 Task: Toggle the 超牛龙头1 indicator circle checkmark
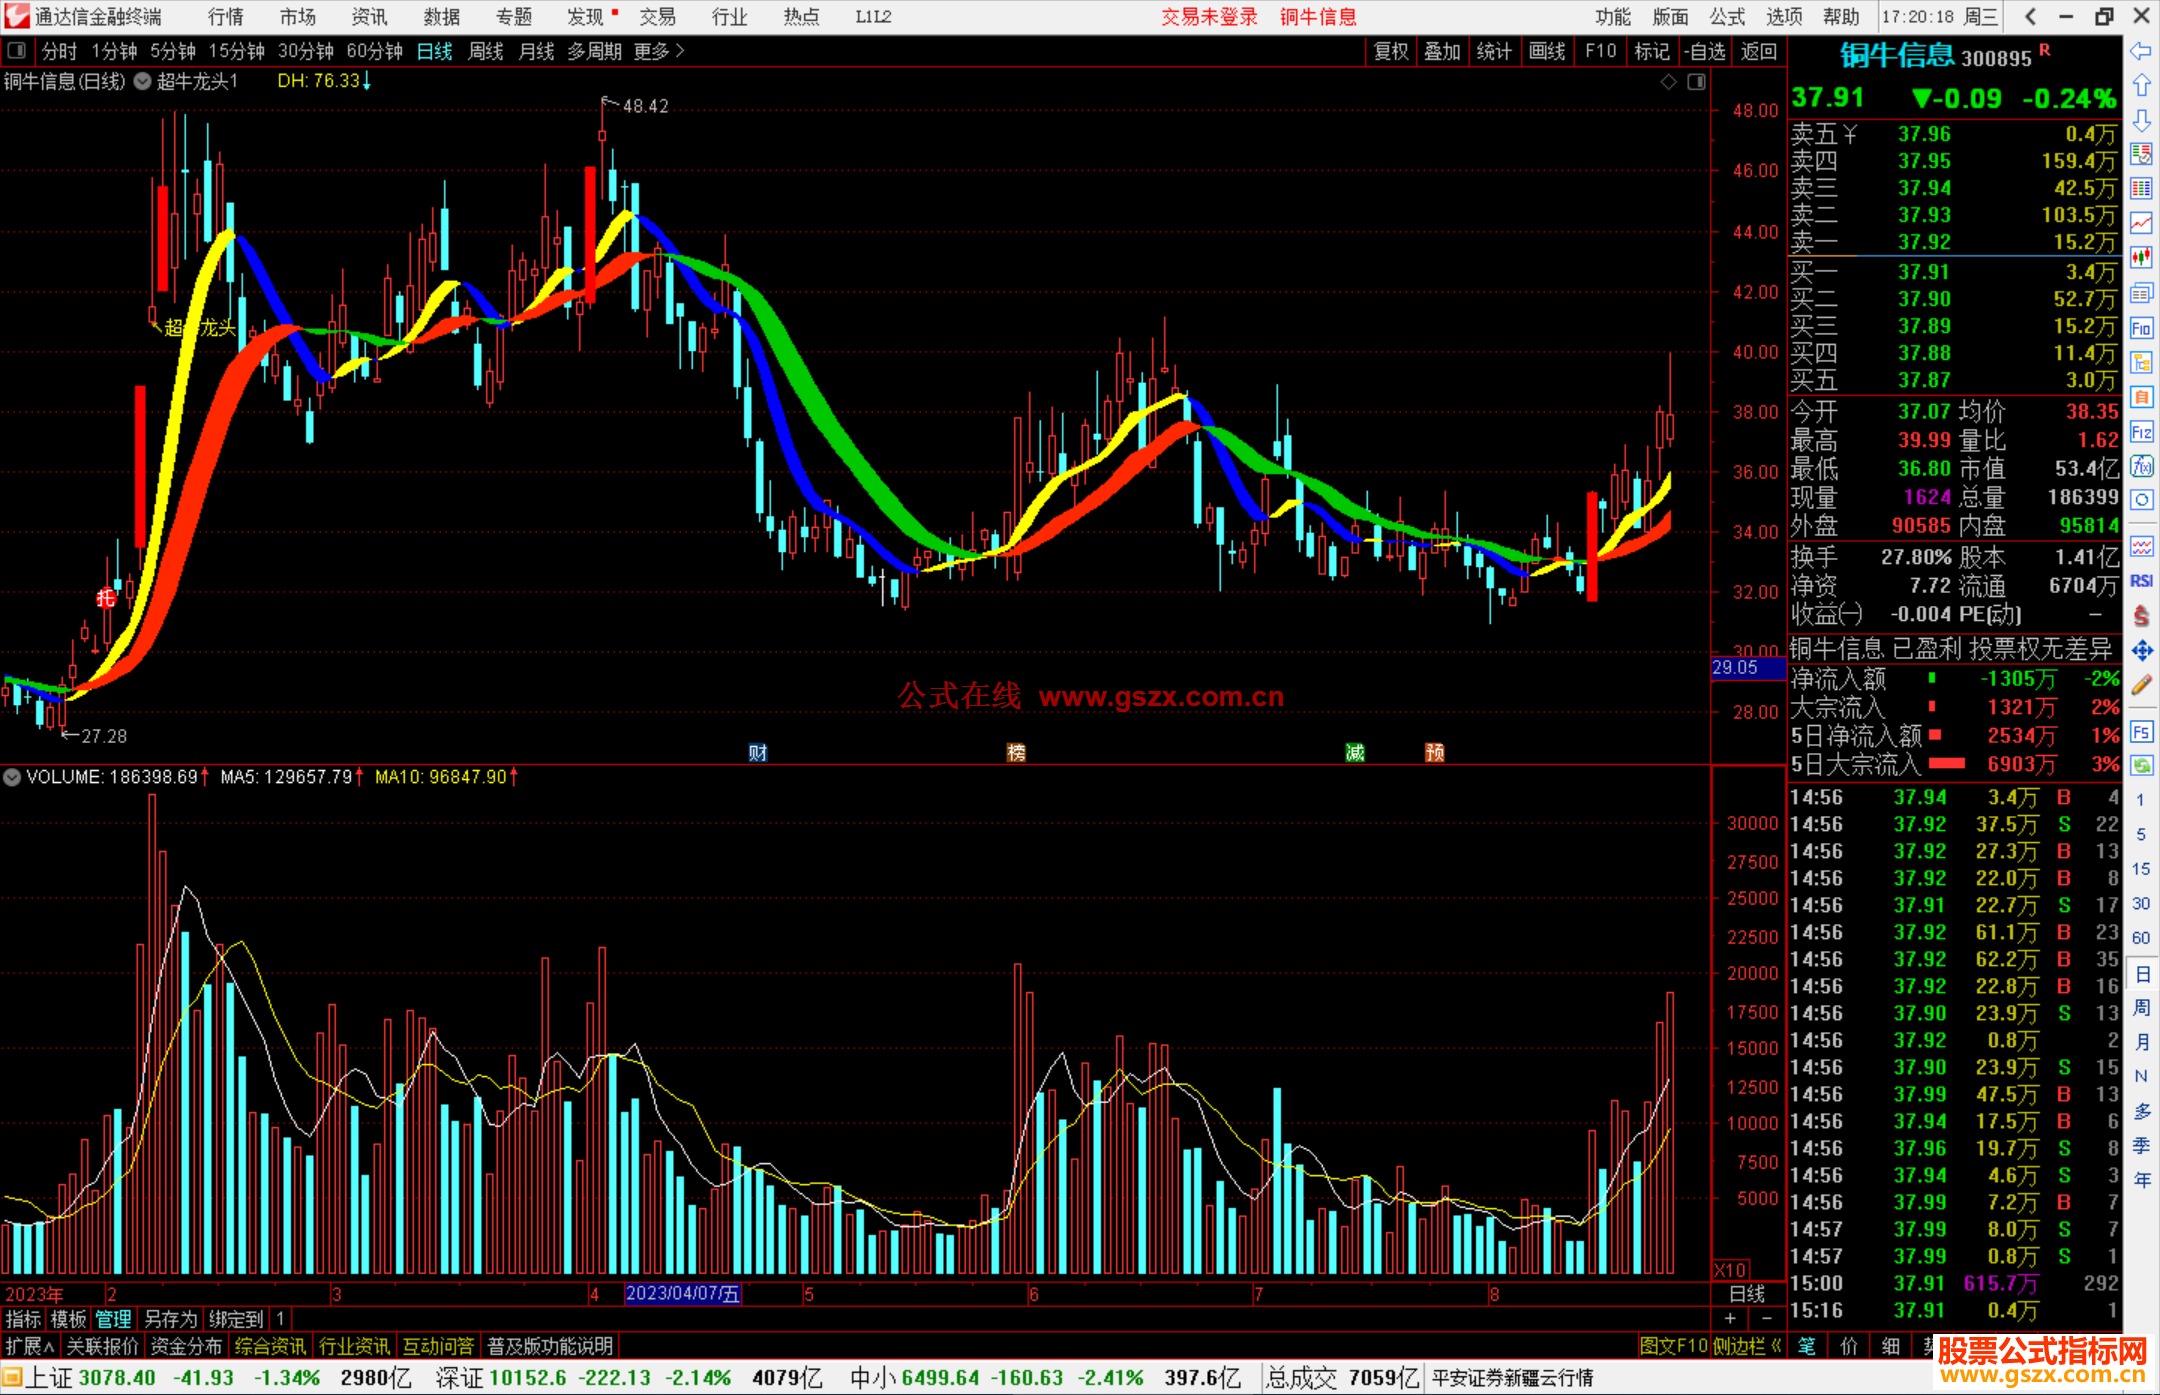point(143,82)
